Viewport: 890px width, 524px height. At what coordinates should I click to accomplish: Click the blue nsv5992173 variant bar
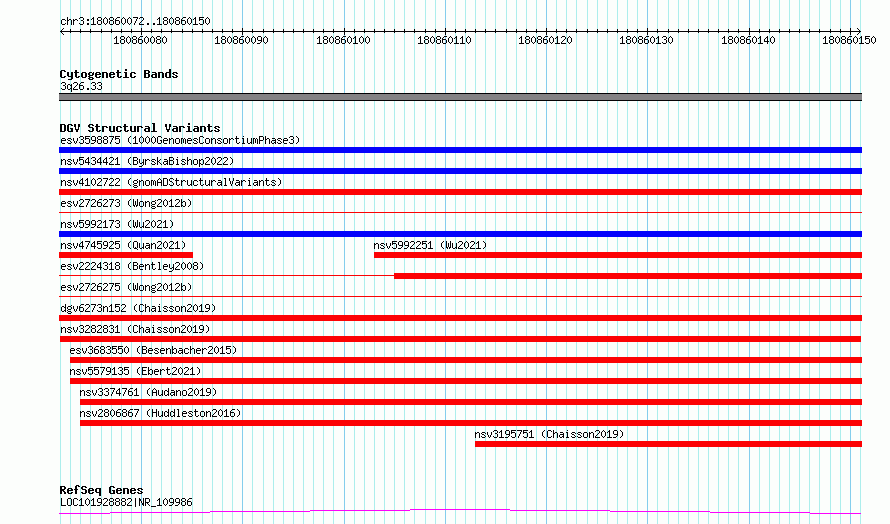[460, 234]
